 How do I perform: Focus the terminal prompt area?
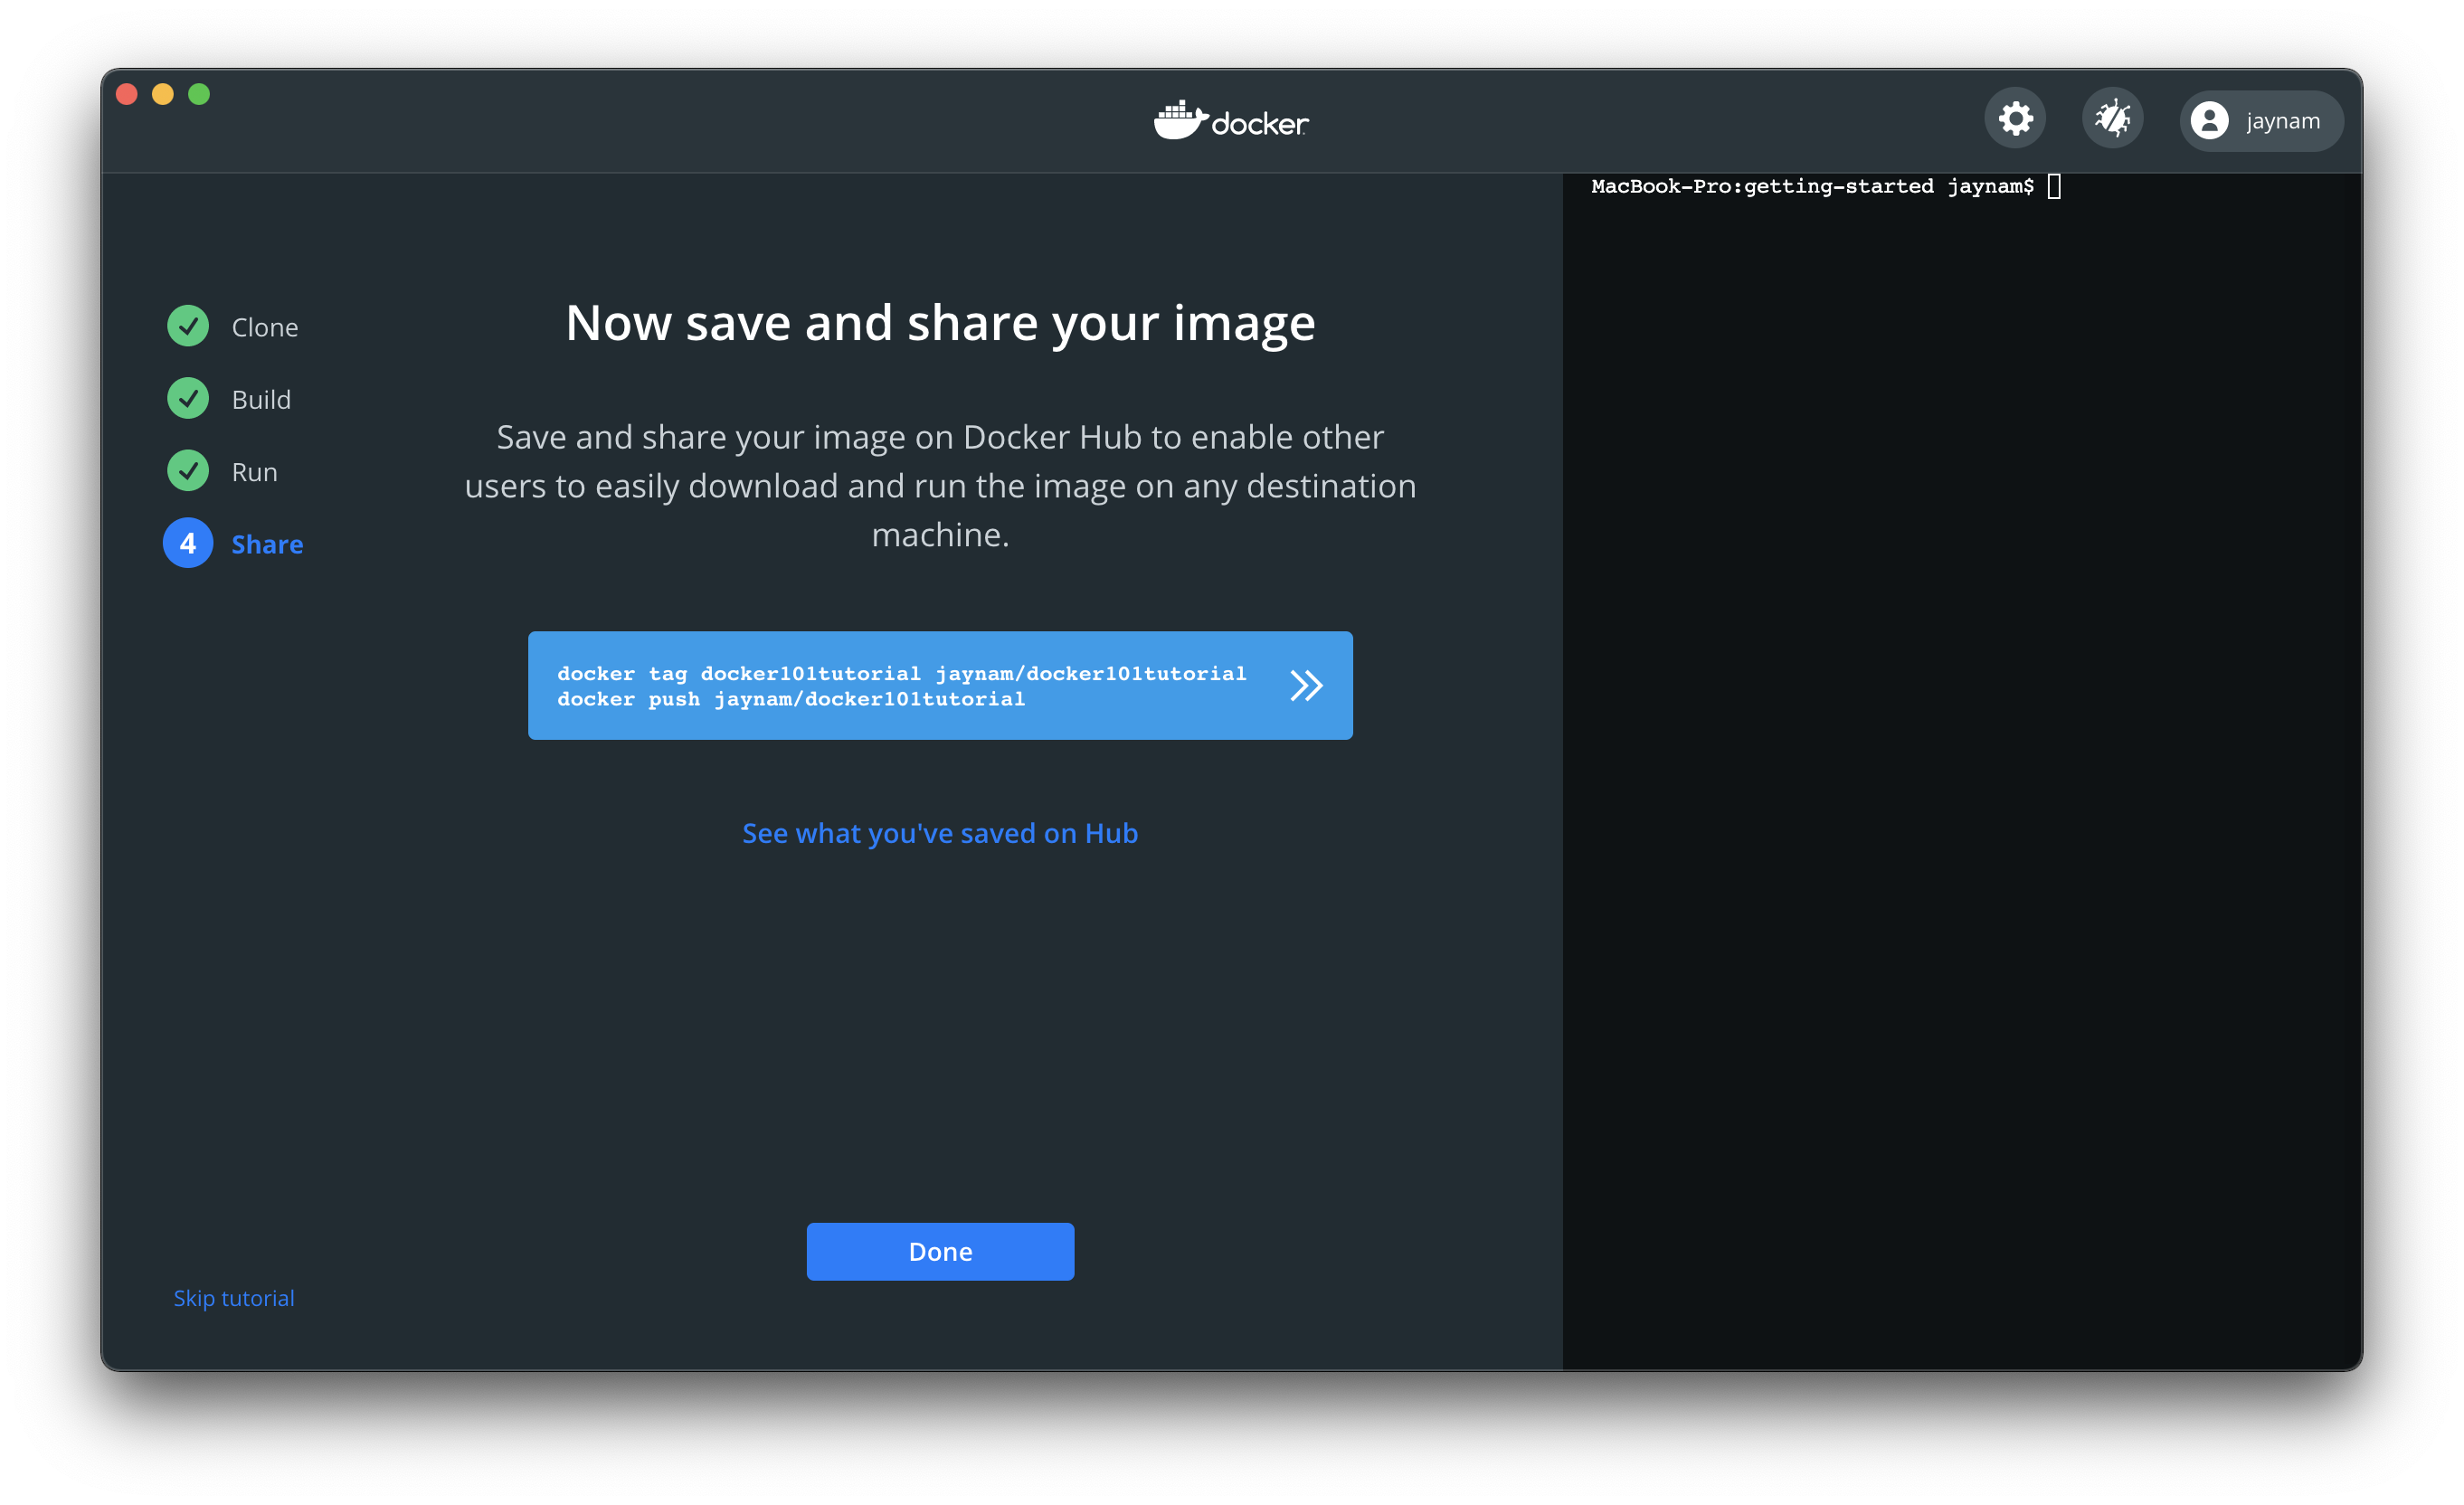click(1960, 700)
